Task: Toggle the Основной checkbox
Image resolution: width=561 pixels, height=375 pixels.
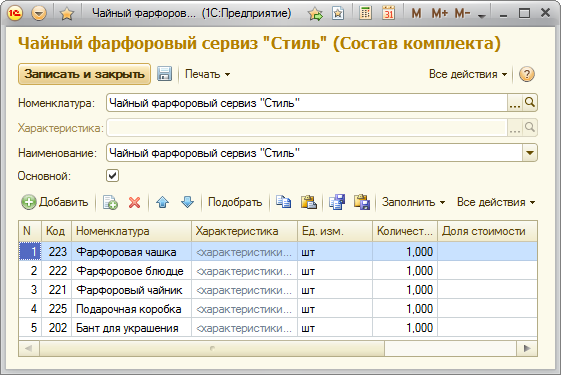Action: [112, 176]
